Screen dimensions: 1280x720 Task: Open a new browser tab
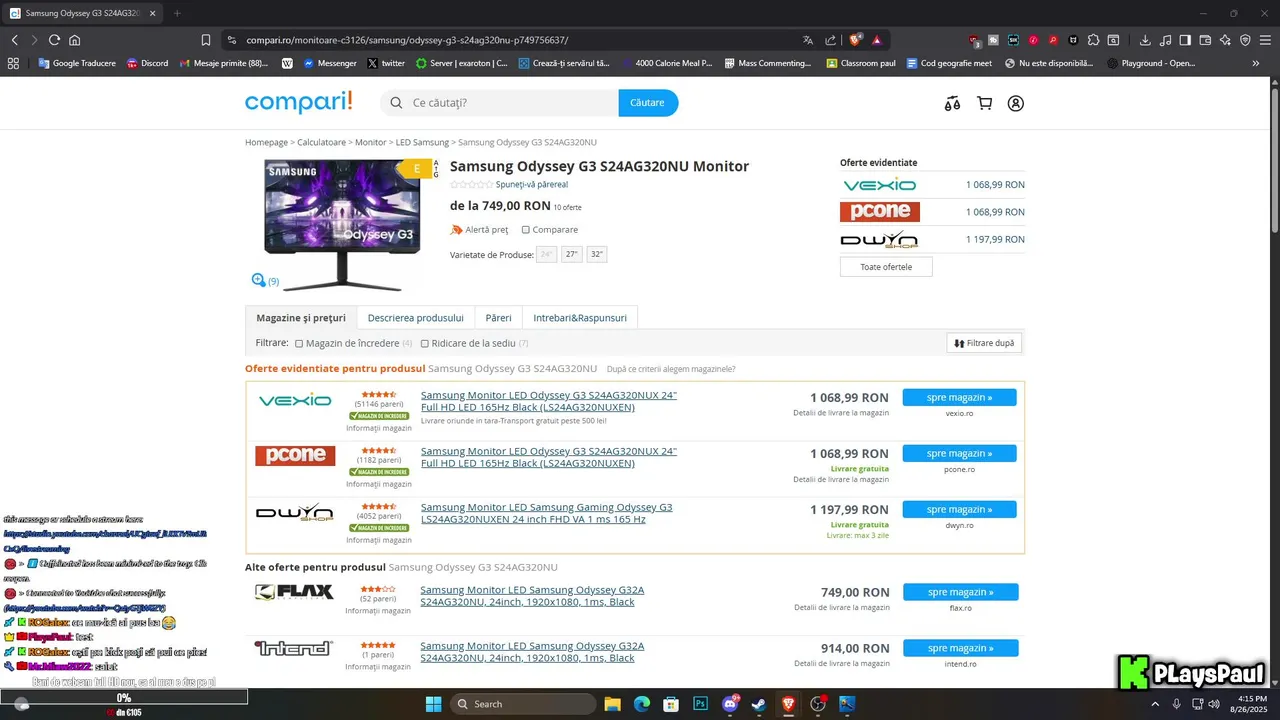pos(177,13)
